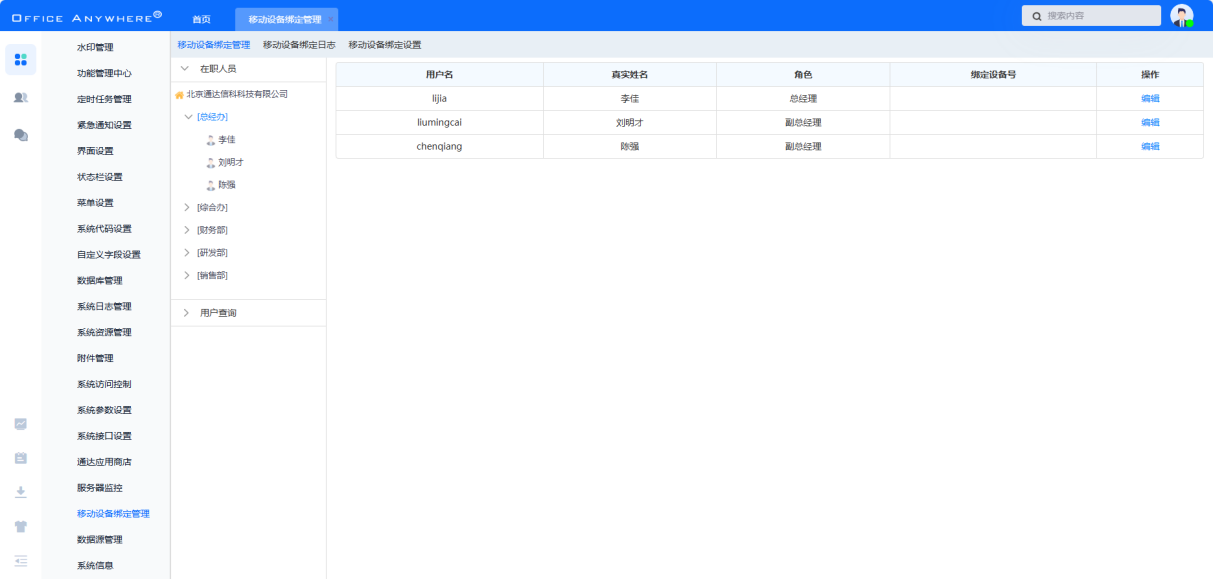The height and width of the screenshot is (579, 1213).
Task: Switch to 移动设备绑定日志 tab
Action: click(x=299, y=45)
